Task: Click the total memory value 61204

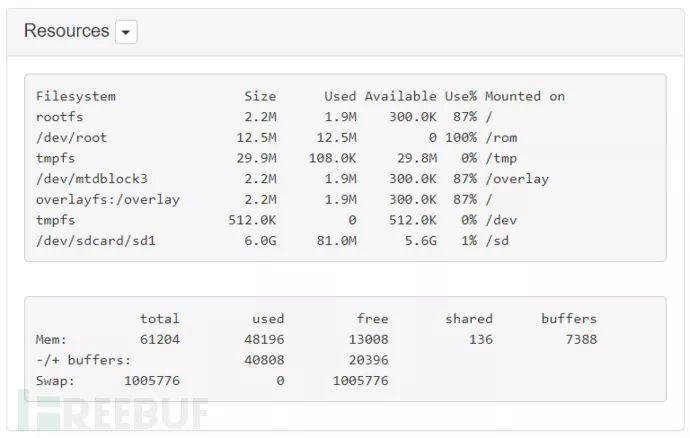Action: coord(160,339)
